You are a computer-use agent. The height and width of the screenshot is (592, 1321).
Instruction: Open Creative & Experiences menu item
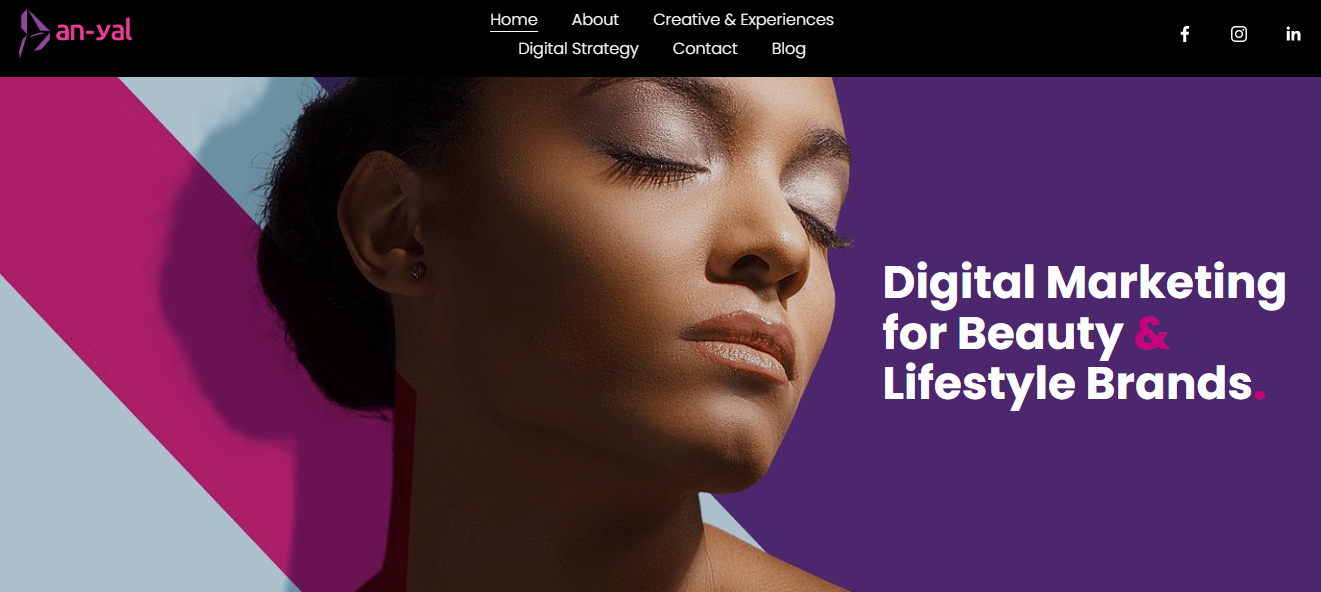(x=743, y=20)
